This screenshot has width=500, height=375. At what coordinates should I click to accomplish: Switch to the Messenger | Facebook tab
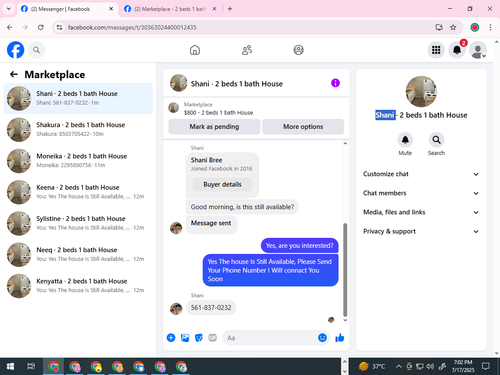(67, 9)
